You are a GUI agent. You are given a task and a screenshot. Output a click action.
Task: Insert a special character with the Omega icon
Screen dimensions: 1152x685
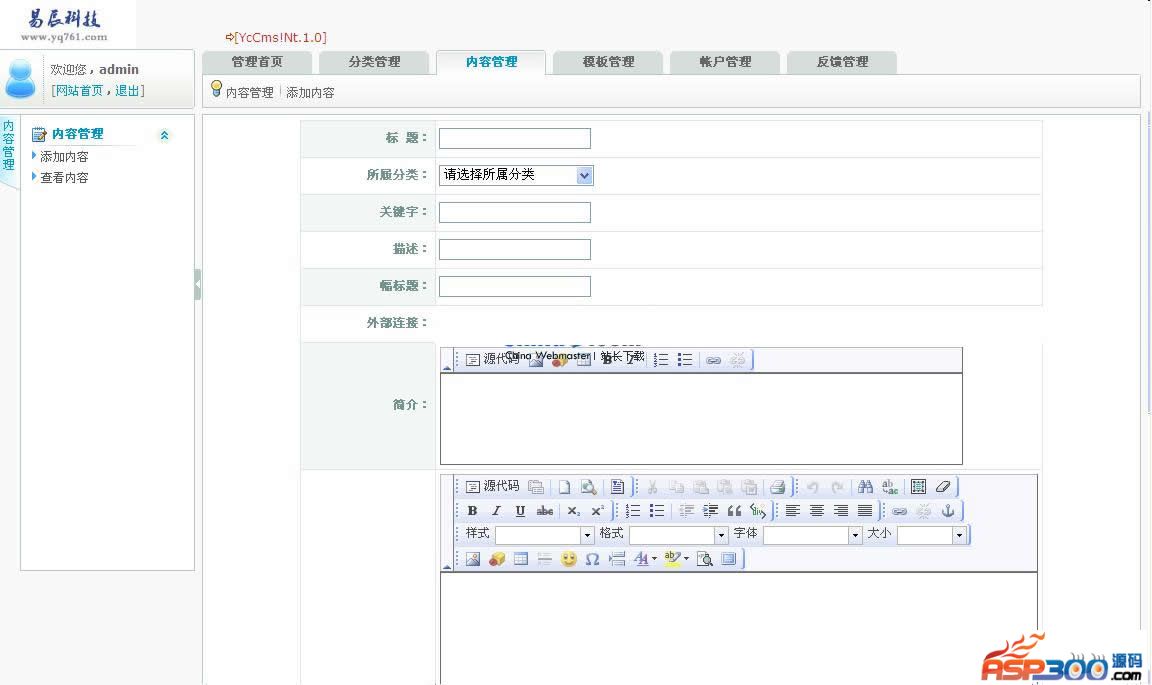click(x=592, y=559)
